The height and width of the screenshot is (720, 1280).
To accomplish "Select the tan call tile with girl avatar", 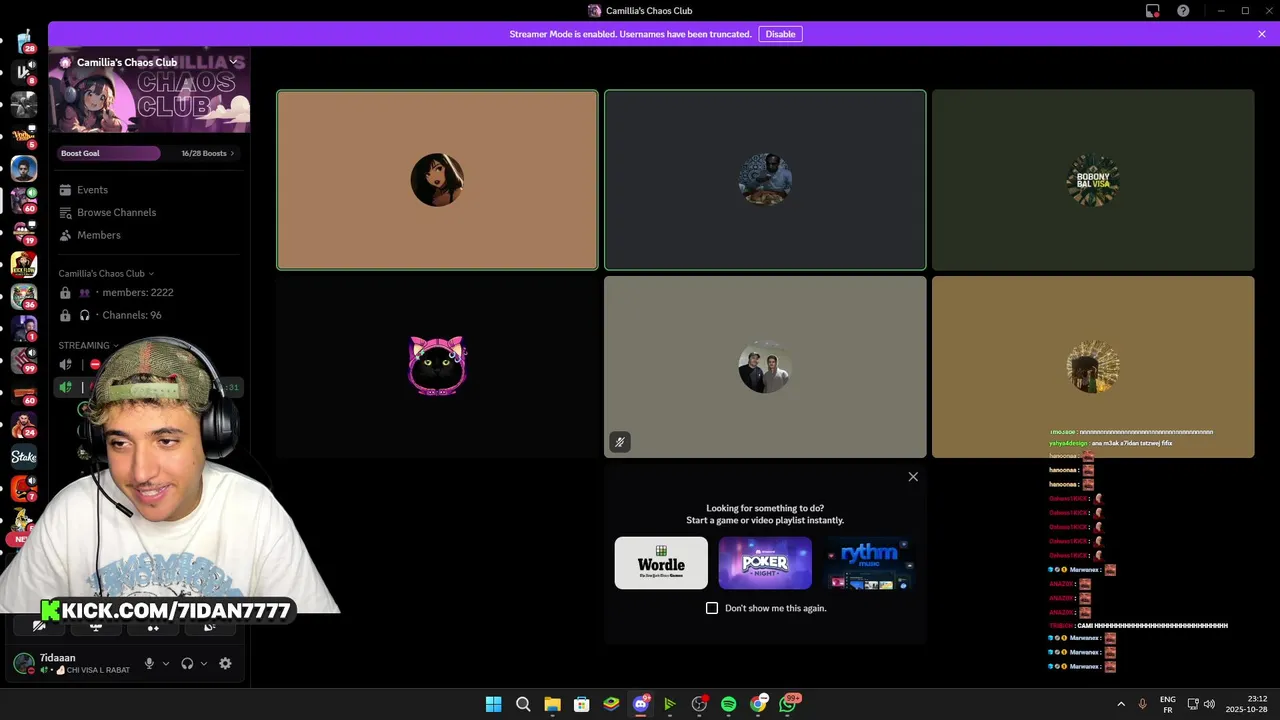I will click(x=437, y=180).
